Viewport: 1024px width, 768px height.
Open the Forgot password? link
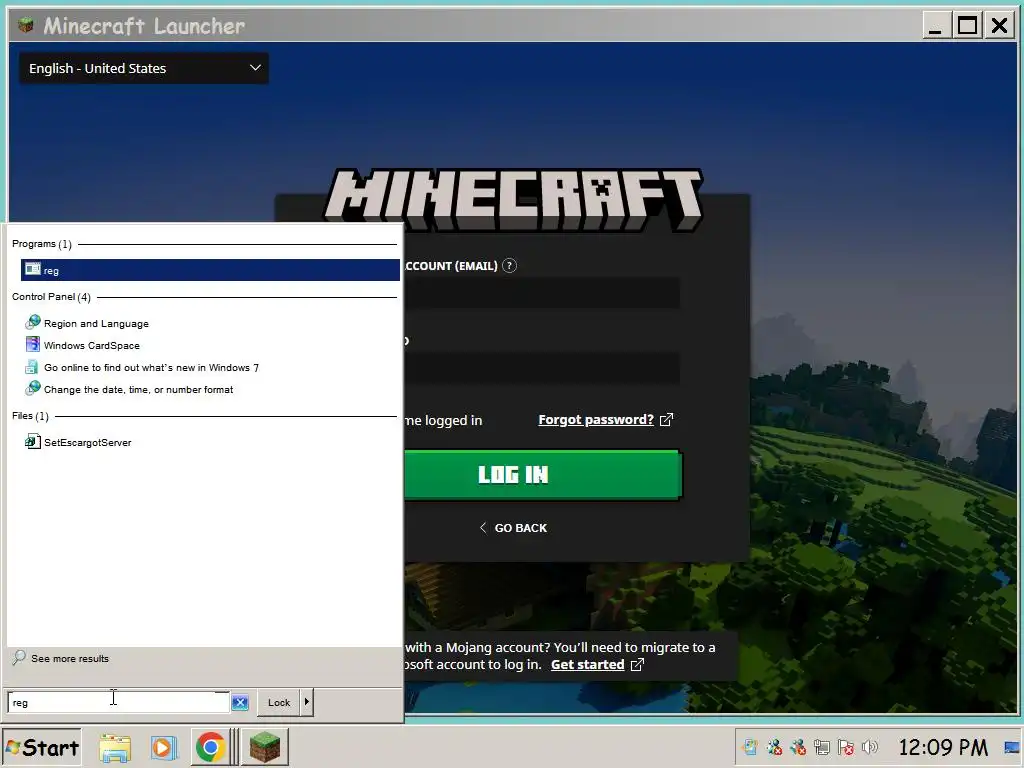(596, 420)
